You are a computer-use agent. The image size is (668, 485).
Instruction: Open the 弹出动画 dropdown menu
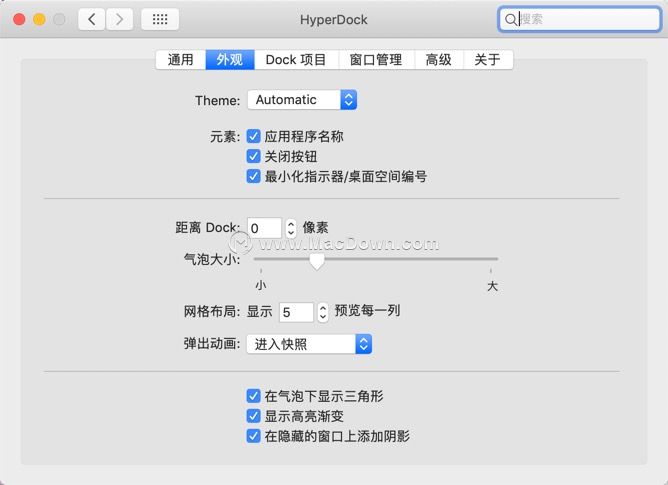[x=309, y=344]
